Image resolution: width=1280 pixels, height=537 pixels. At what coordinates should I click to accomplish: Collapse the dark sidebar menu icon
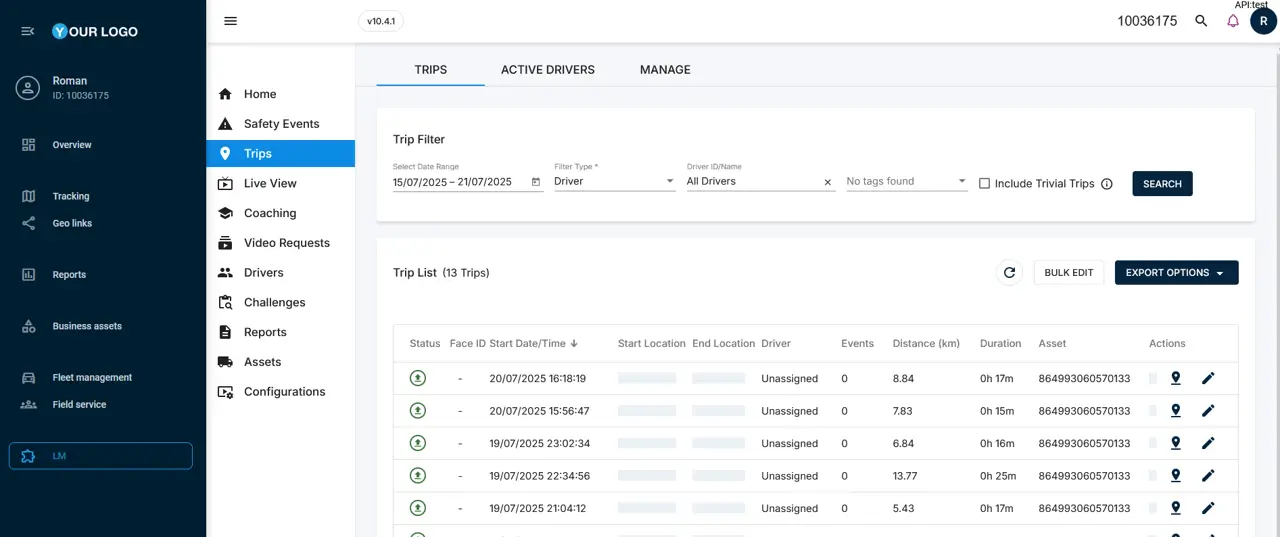point(28,31)
